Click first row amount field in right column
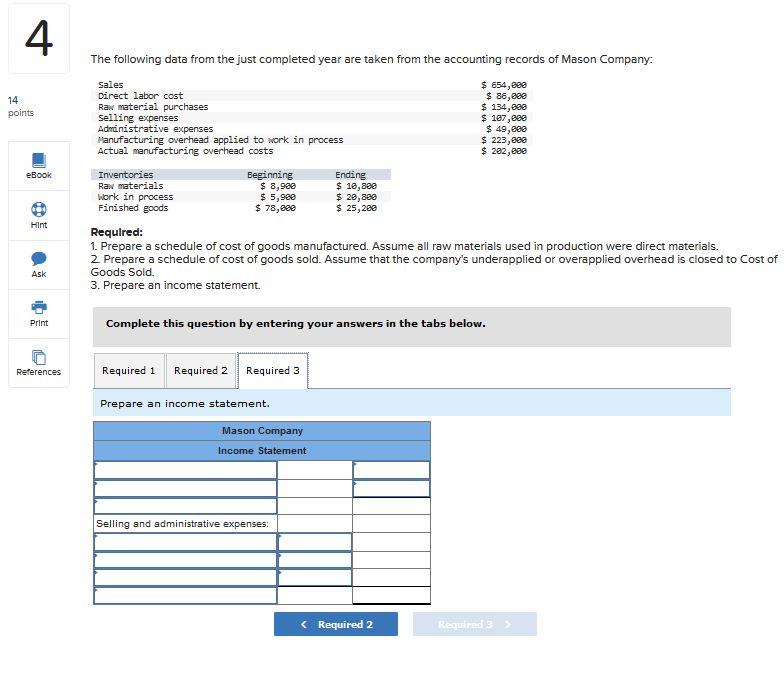 tap(391, 470)
